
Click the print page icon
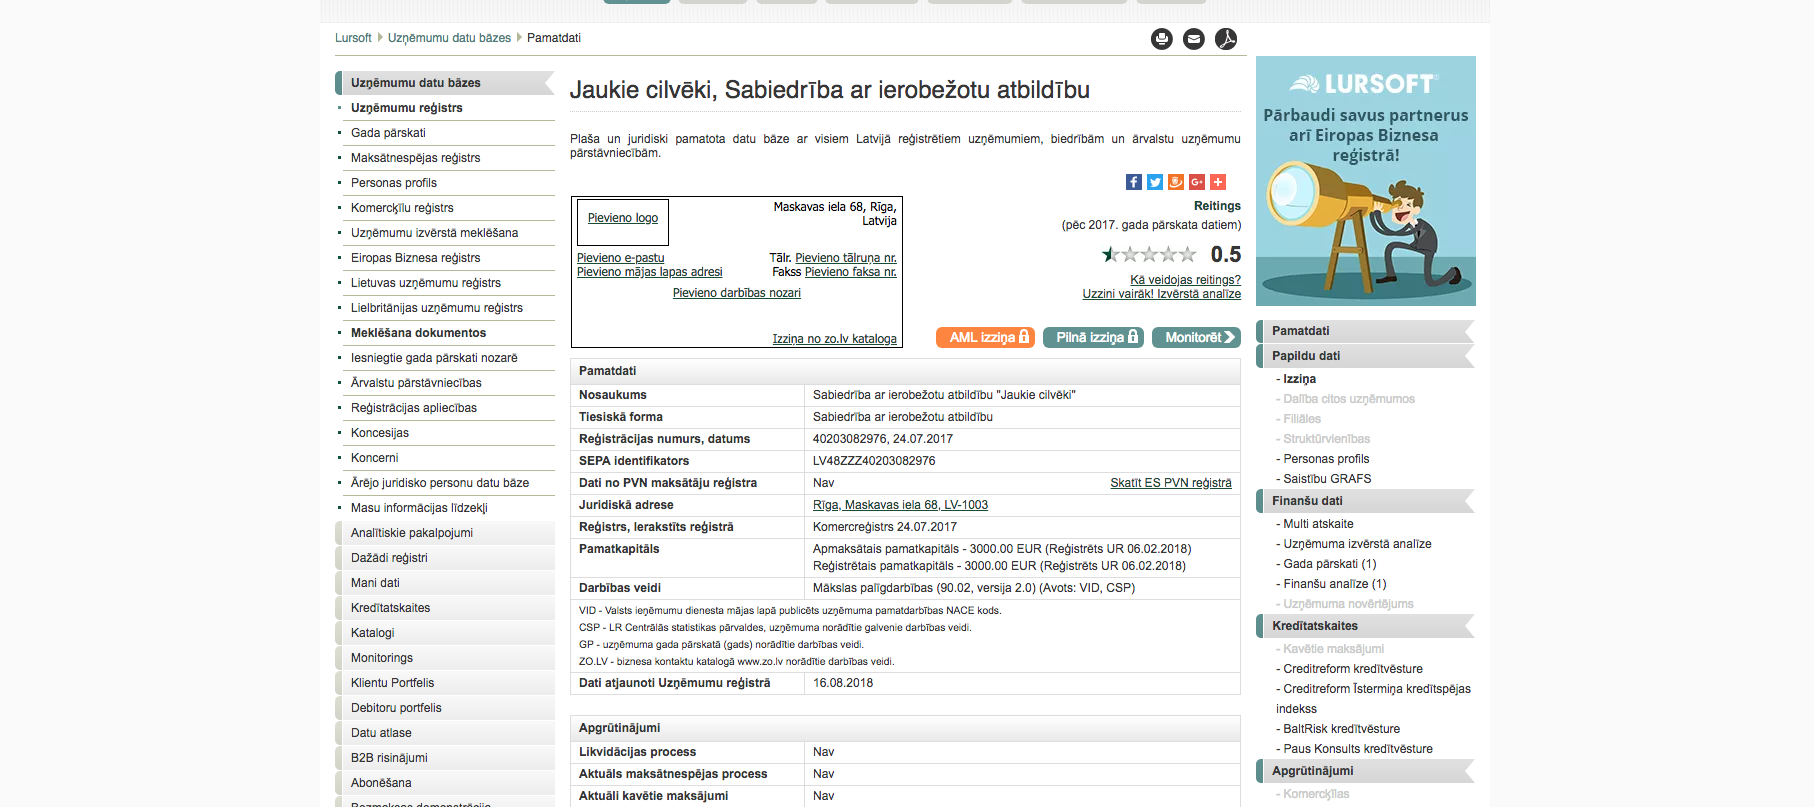point(1161,39)
